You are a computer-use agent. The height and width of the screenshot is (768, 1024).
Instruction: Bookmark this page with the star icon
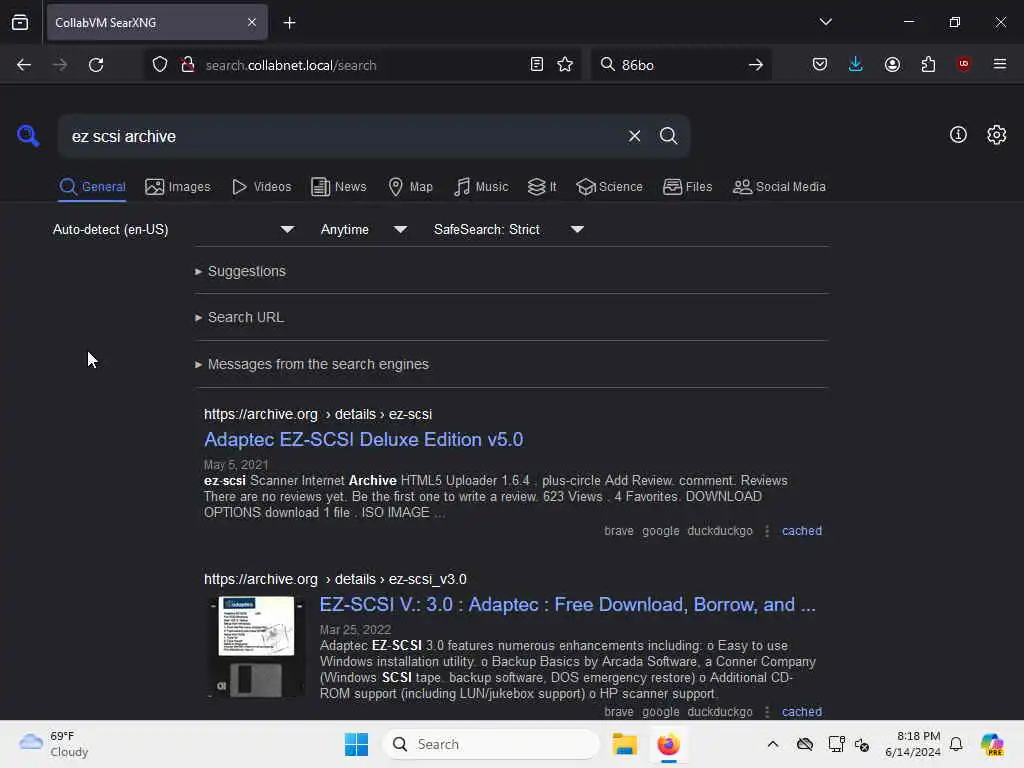565,65
